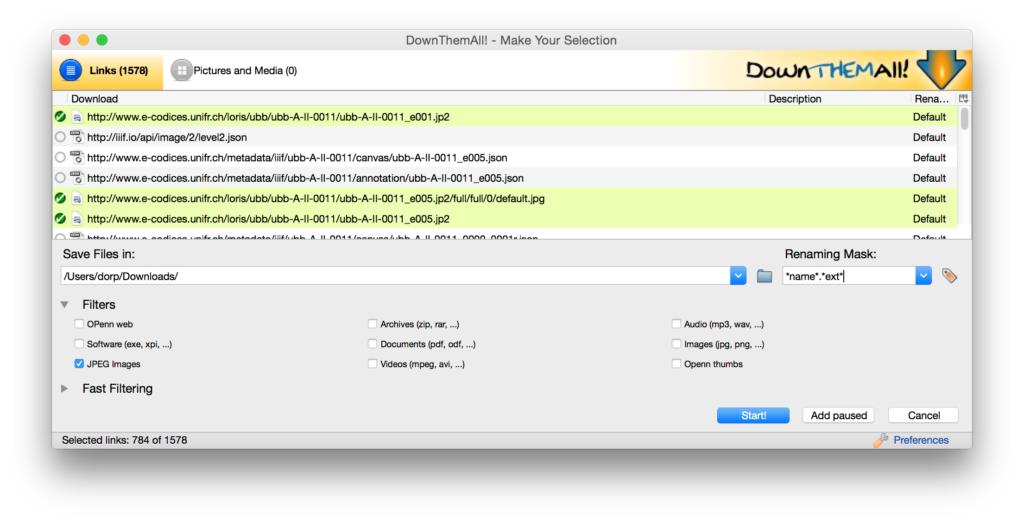This screenshot has height=523, width=1024.
Task: Click file icon of level2.json row
Action: tap(76, 137)
